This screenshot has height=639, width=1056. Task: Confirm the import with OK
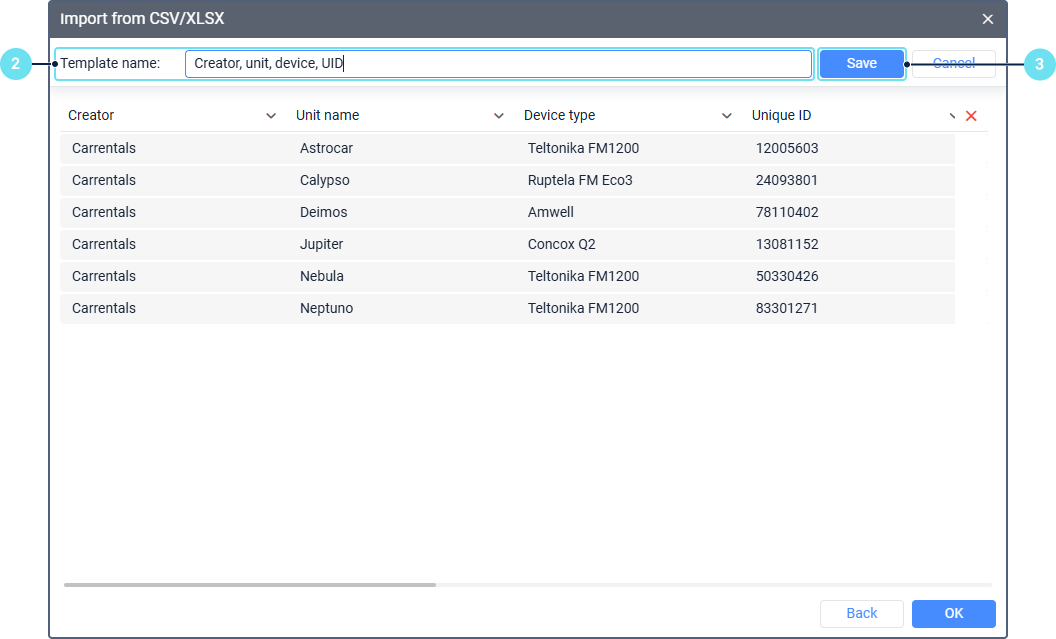click(953, 613)
